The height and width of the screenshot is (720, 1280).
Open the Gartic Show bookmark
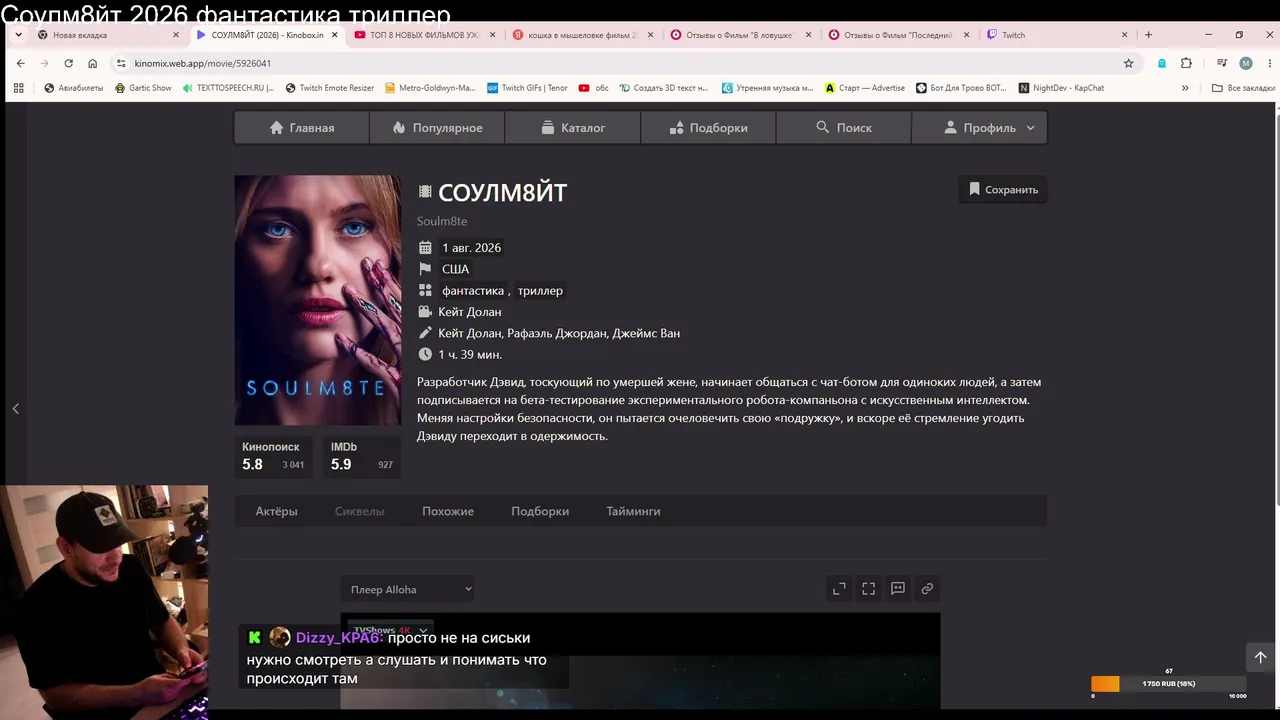tap(143, 88)
